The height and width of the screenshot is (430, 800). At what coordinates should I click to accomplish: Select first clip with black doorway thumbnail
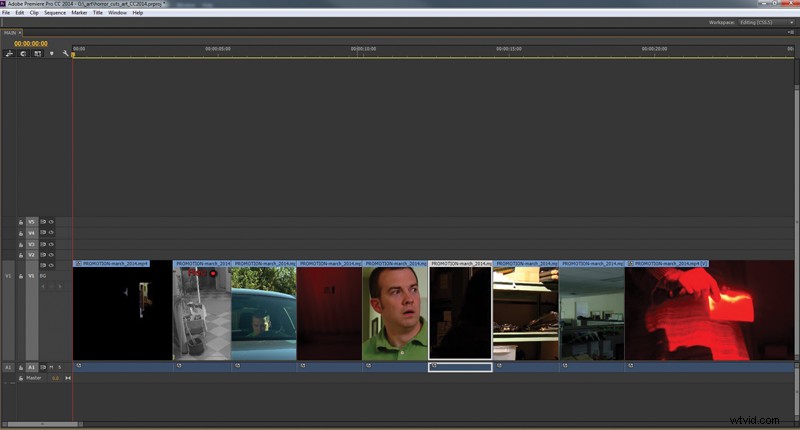point(122,310)
